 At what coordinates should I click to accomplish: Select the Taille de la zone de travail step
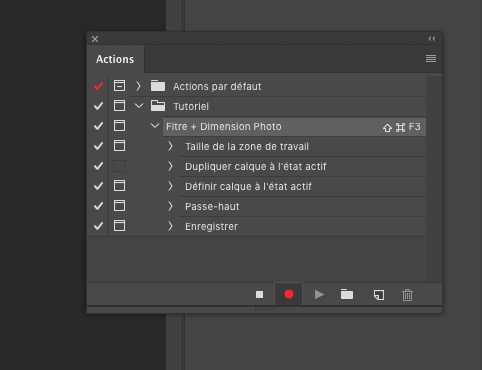(x=247, y=147)
